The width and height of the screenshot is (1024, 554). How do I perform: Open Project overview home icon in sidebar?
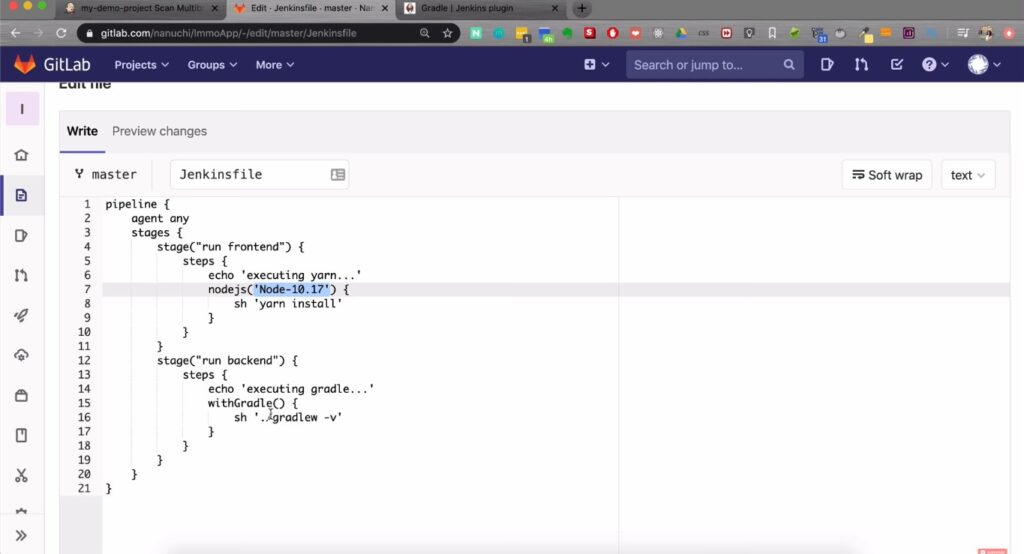22,155
